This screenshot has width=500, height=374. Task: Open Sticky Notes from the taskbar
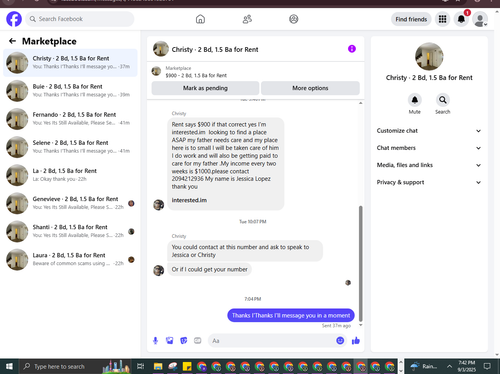tap(187, 367)
